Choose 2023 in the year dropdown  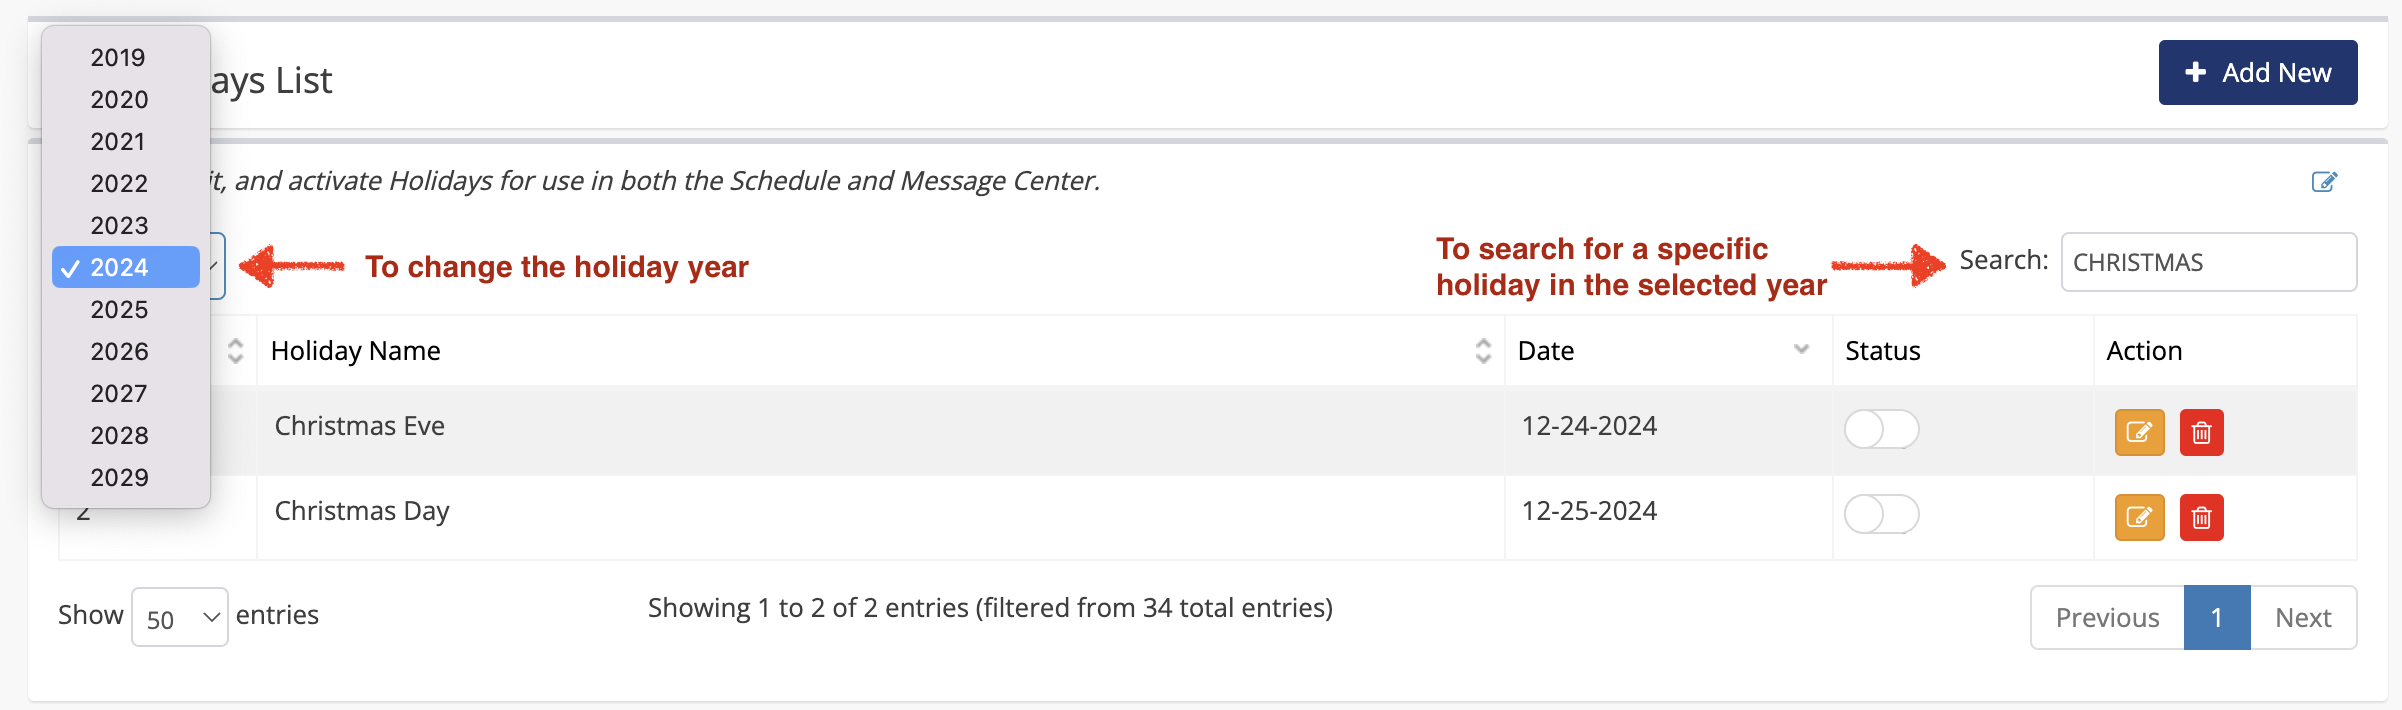(x=119, y=226)
